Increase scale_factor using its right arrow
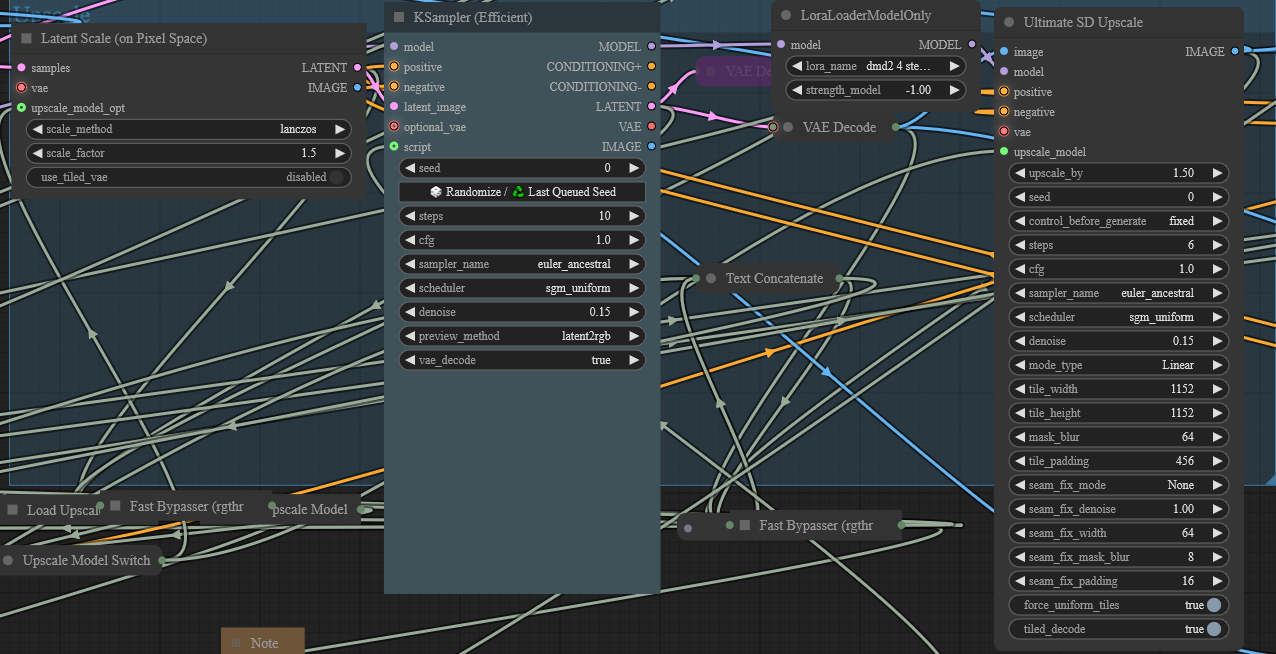The image size is (1276, 654). (340, 153)
